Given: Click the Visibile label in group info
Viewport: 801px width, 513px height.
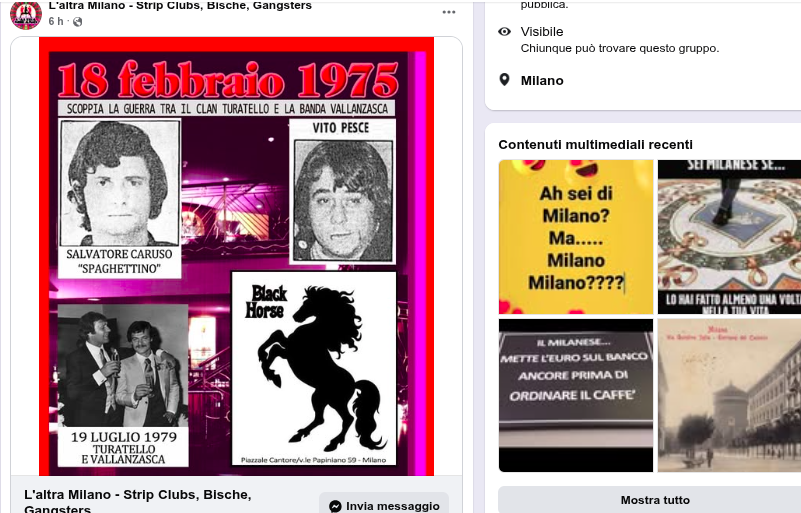Looking at the screenshot, I should pyautogui.click(x=541, y=32).
